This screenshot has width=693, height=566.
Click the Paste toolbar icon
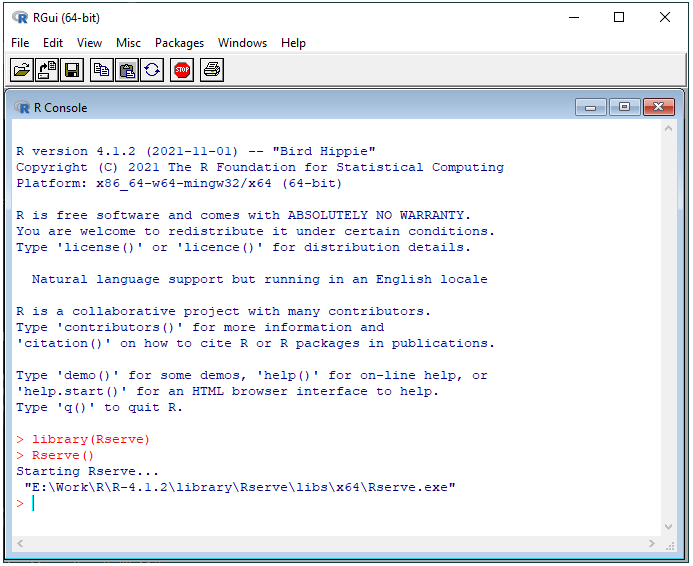point(127,70)
